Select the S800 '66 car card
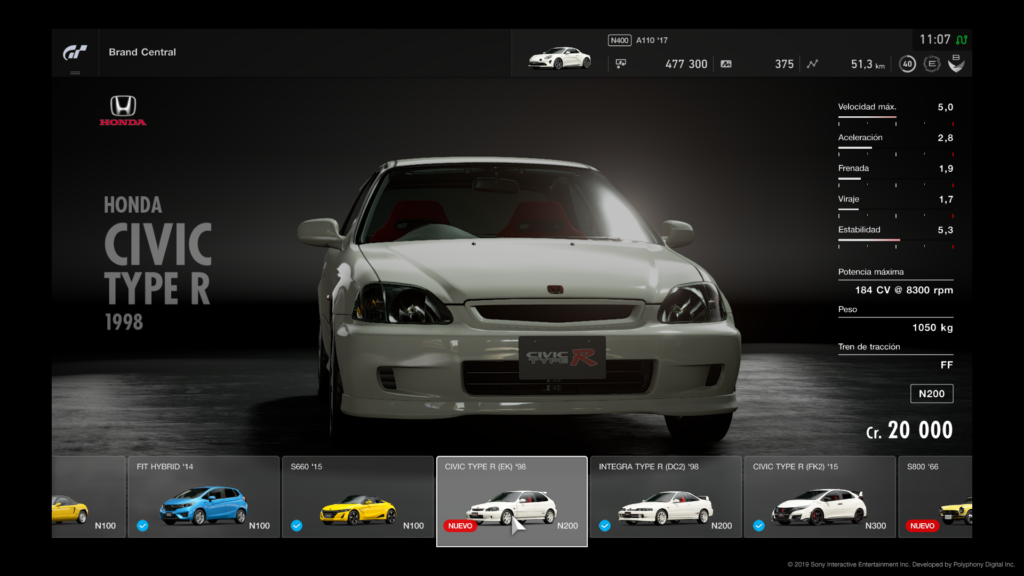The height and width of the screenshot is (576, 1024). [935, 497]
